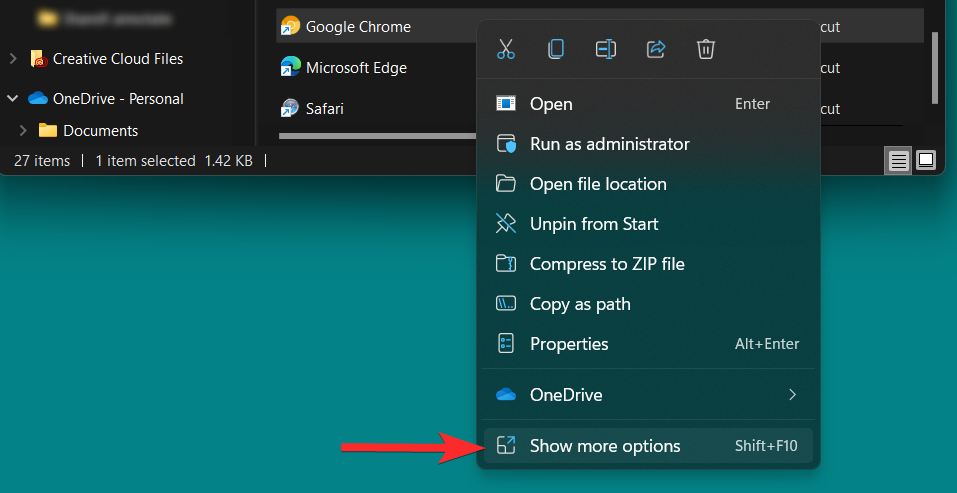Choose Open file location

tap(597, 184)
